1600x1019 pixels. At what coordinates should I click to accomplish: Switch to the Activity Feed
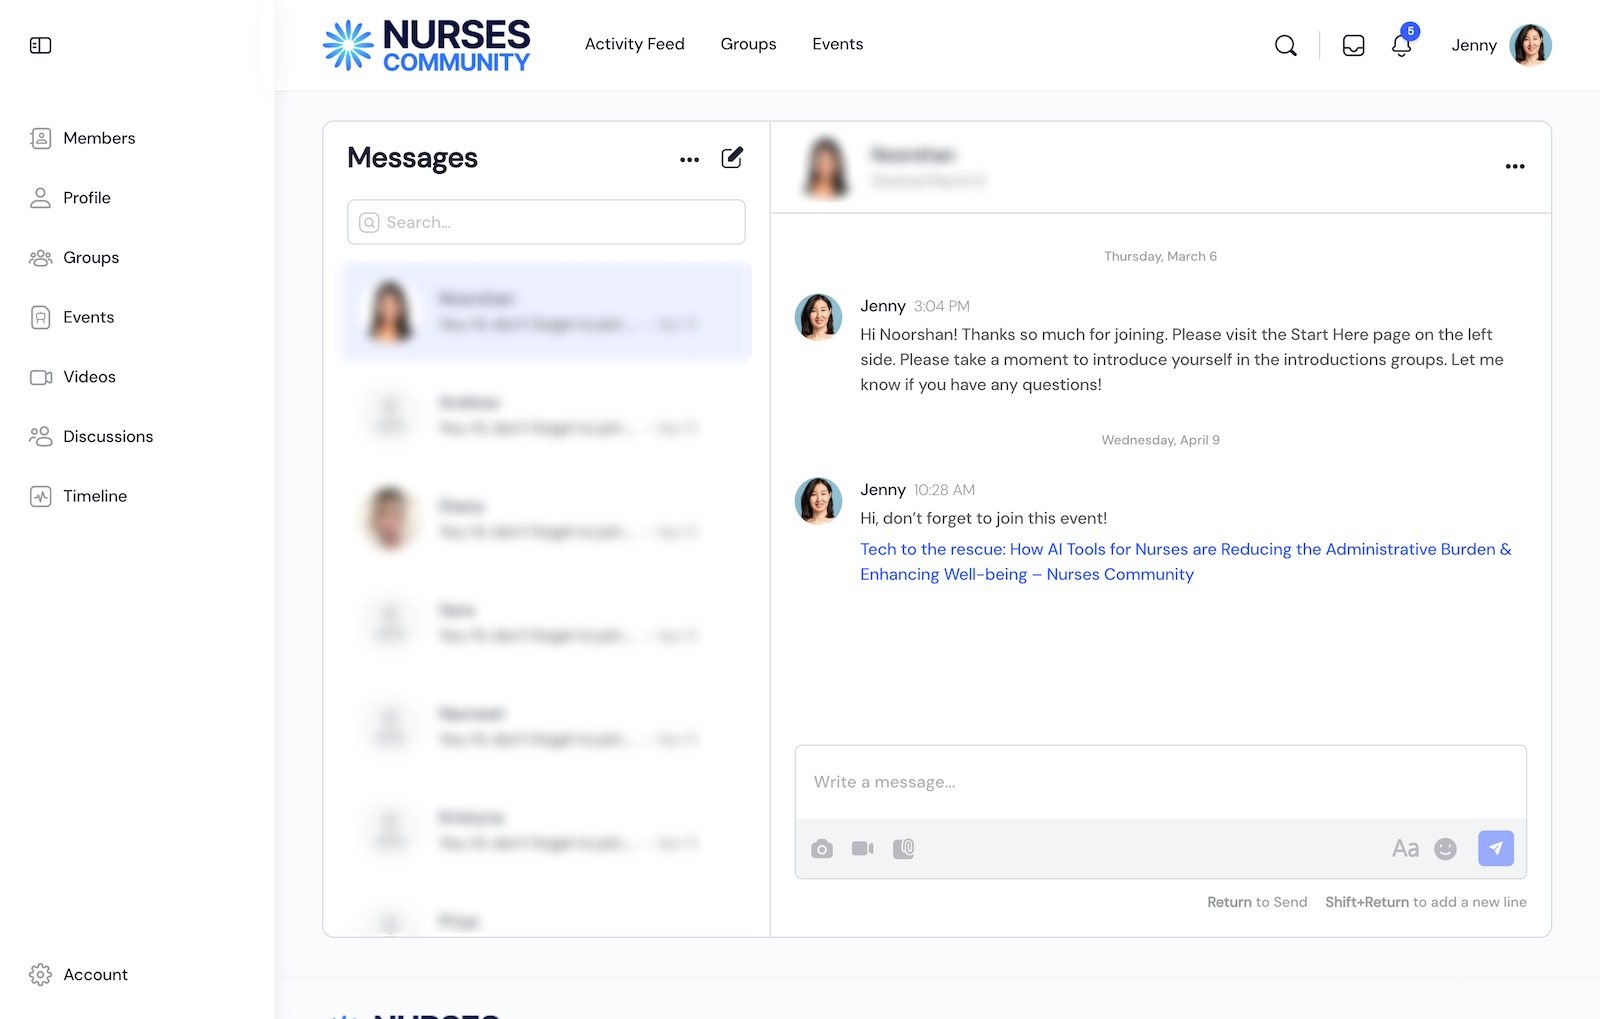tap(635, 44)
